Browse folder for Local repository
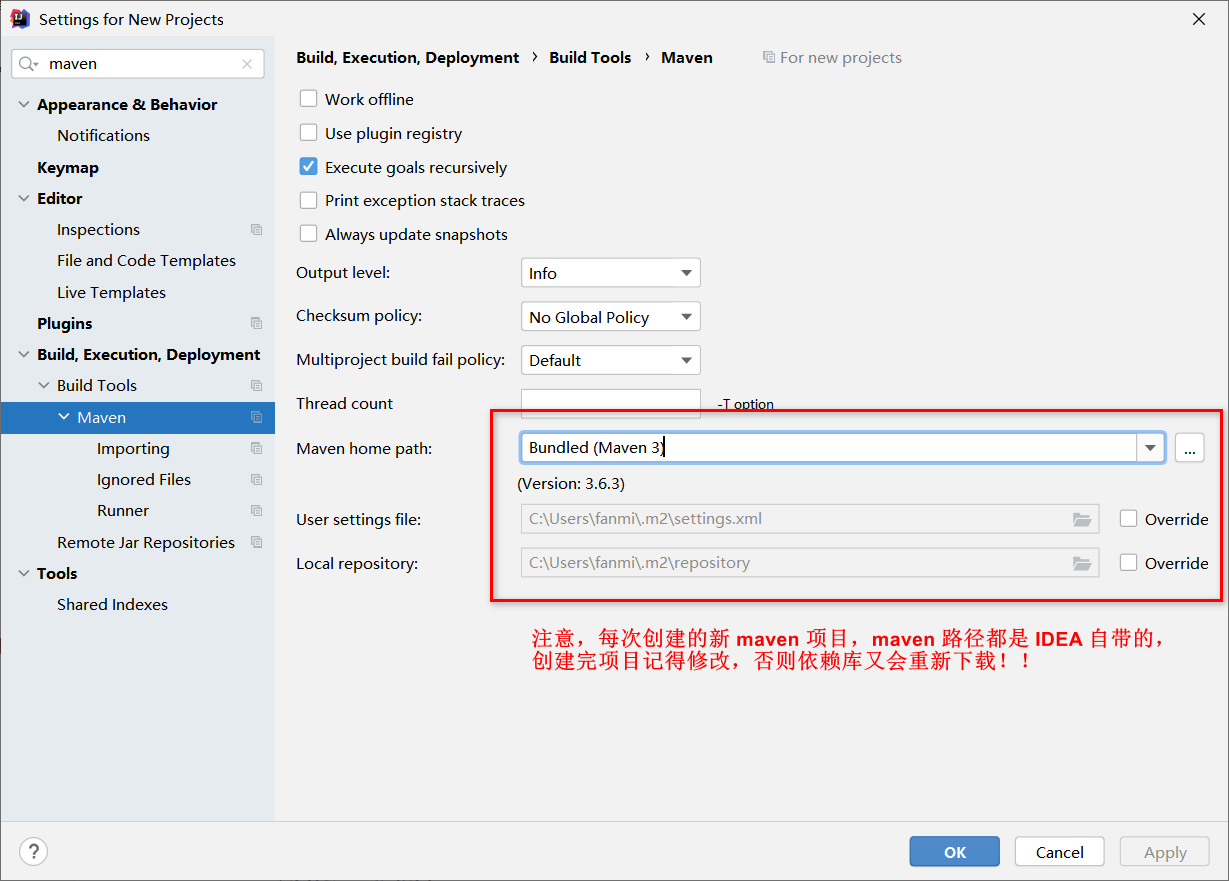 point(1082,563)
